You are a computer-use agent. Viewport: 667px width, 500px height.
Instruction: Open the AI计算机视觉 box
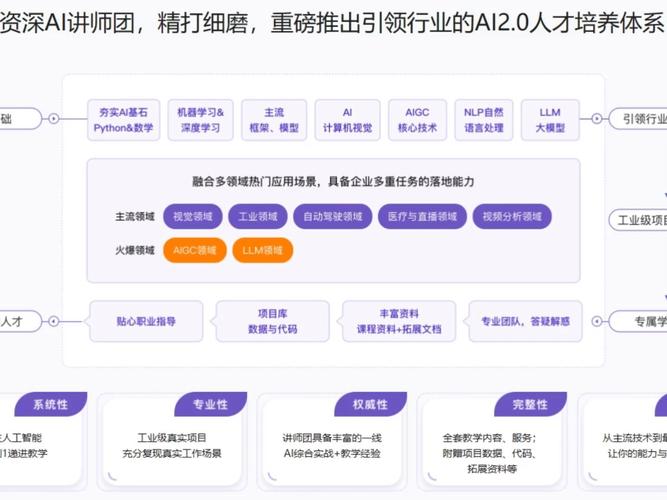tap(348, 120)
